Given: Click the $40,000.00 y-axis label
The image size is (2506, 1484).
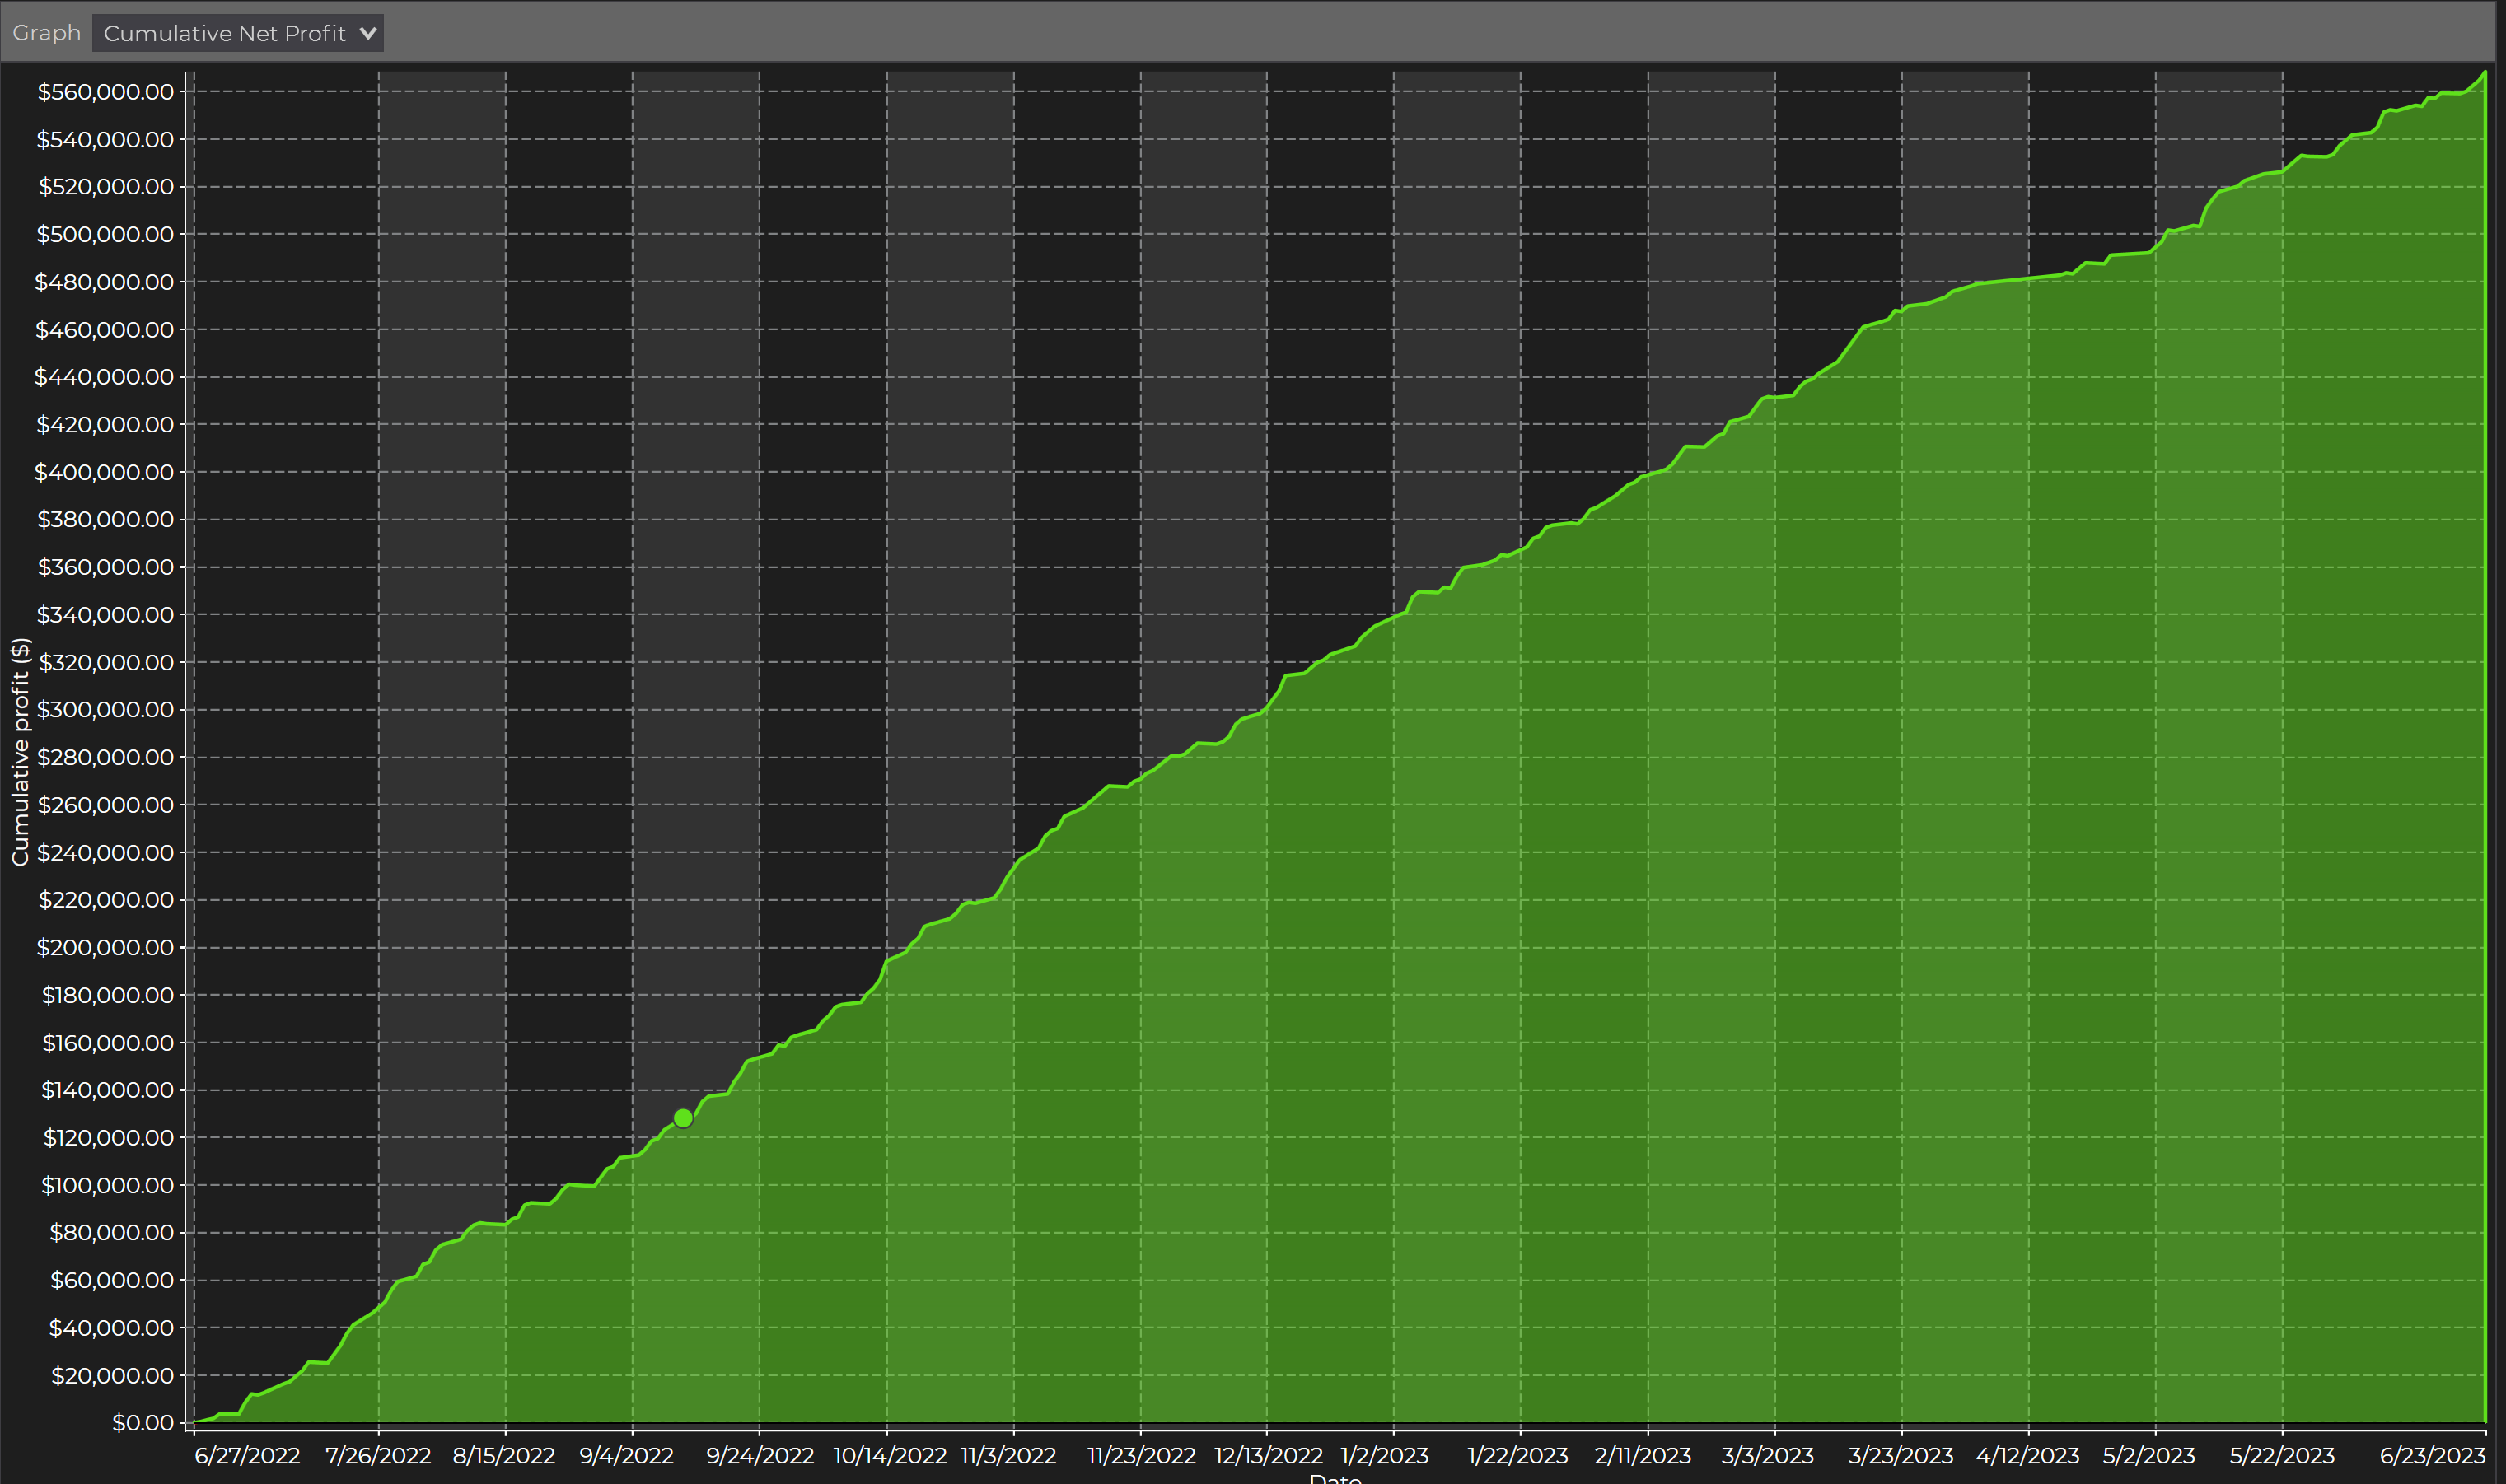Looking at the screenshot, I should click(x=111, y=1327).
